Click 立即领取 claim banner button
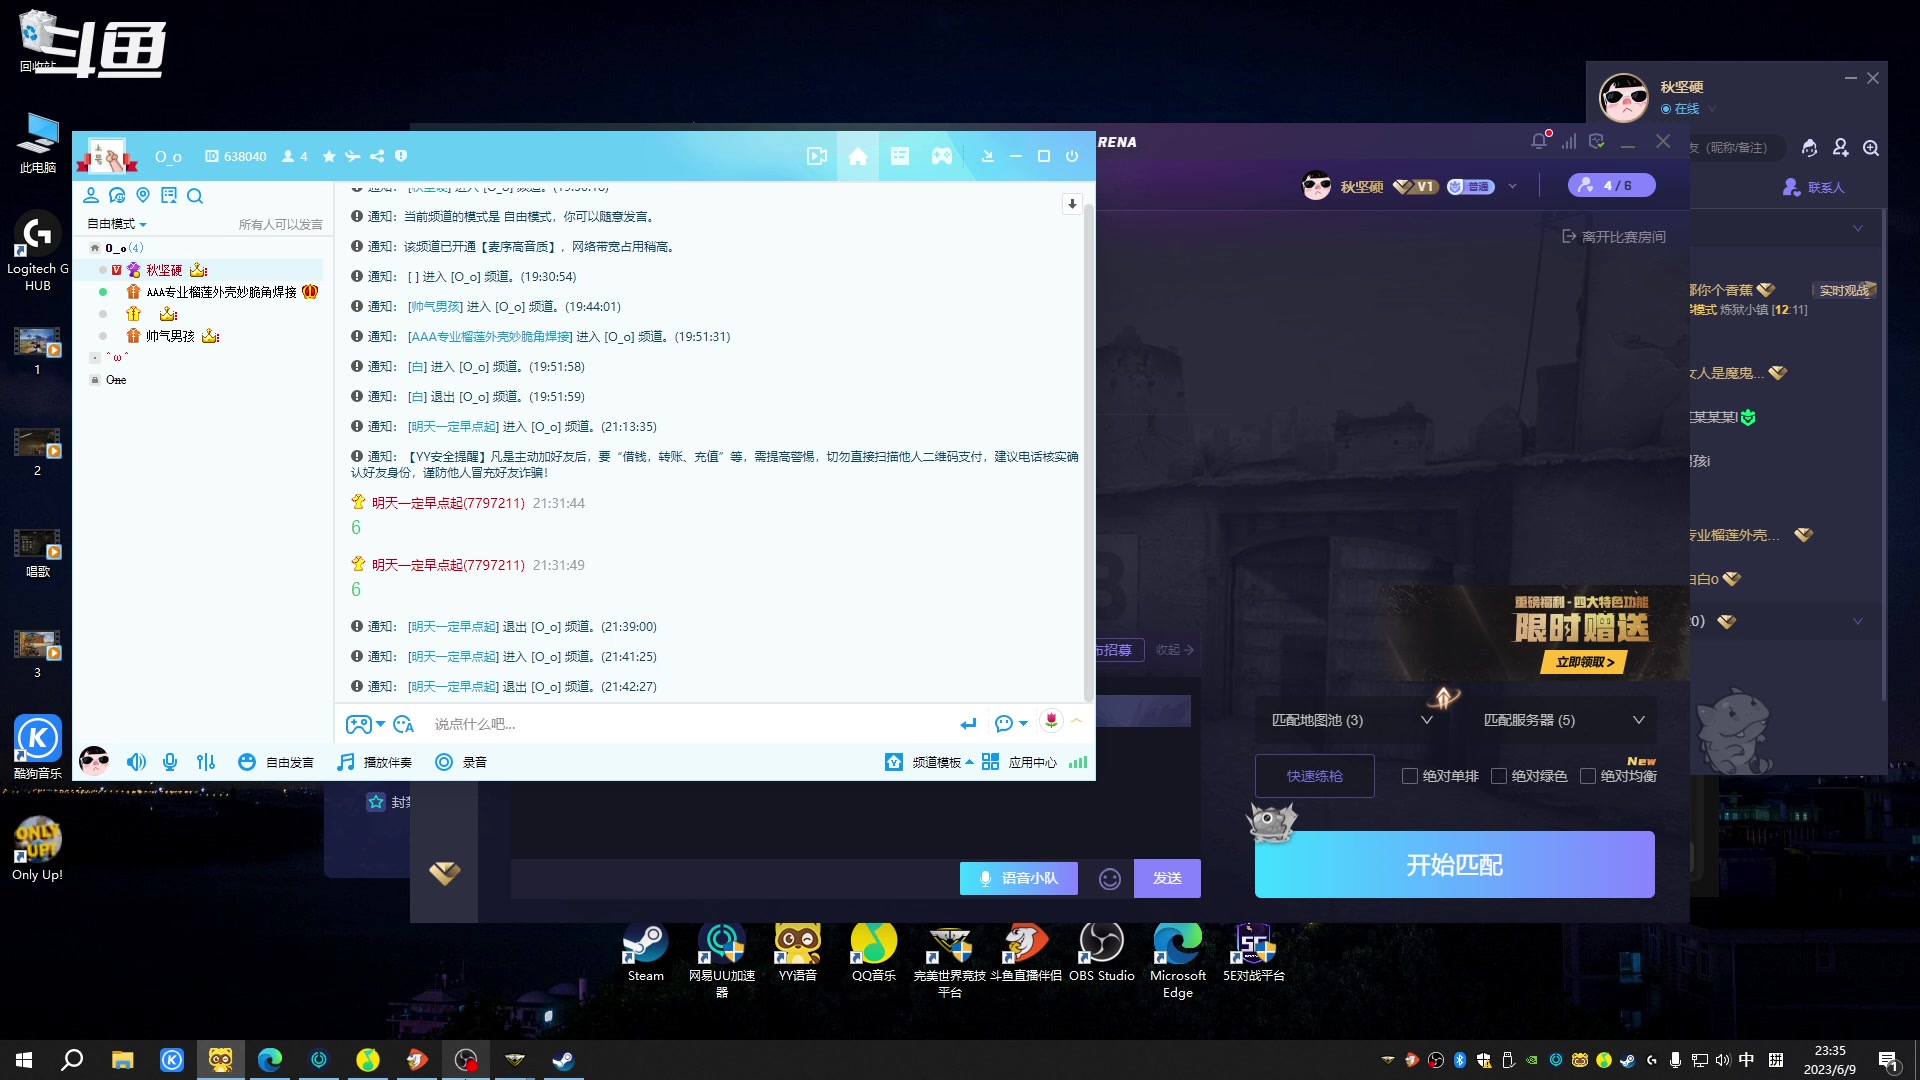This screenshot has width=1920, height=1080. tap(1585, 662)
